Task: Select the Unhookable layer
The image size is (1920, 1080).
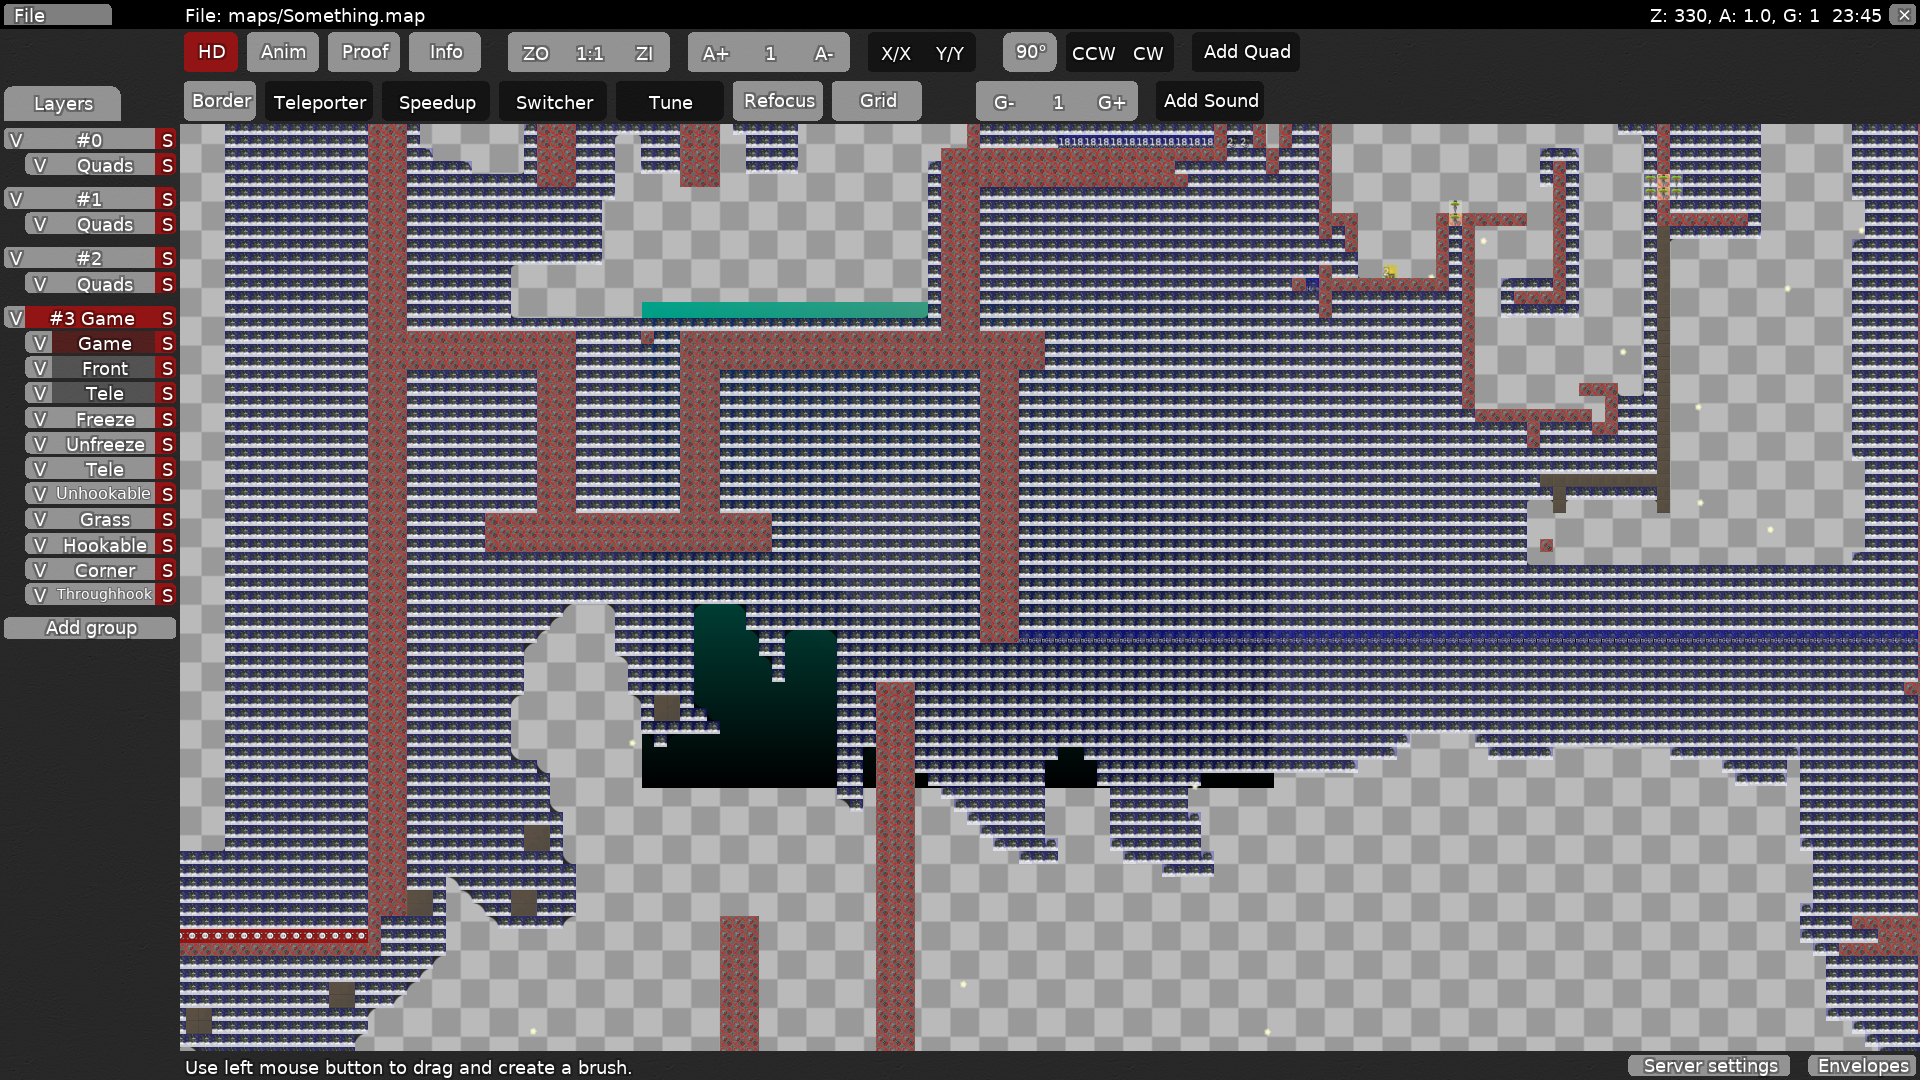Action: pyautogui.click(x=101, y=493)
